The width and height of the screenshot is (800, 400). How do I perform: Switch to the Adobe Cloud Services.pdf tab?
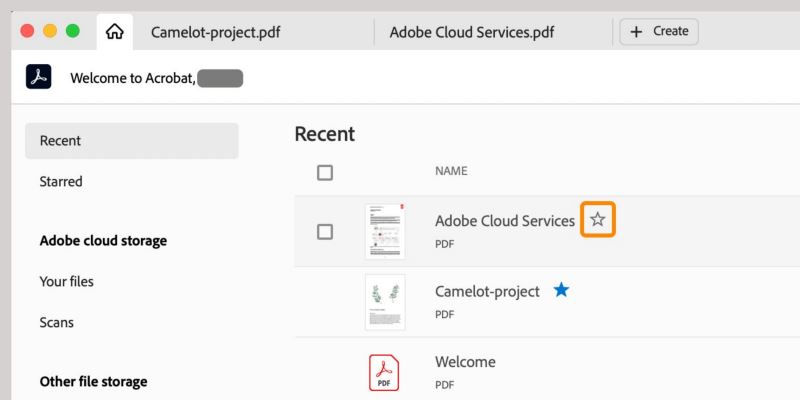click(x=472, y=33)
